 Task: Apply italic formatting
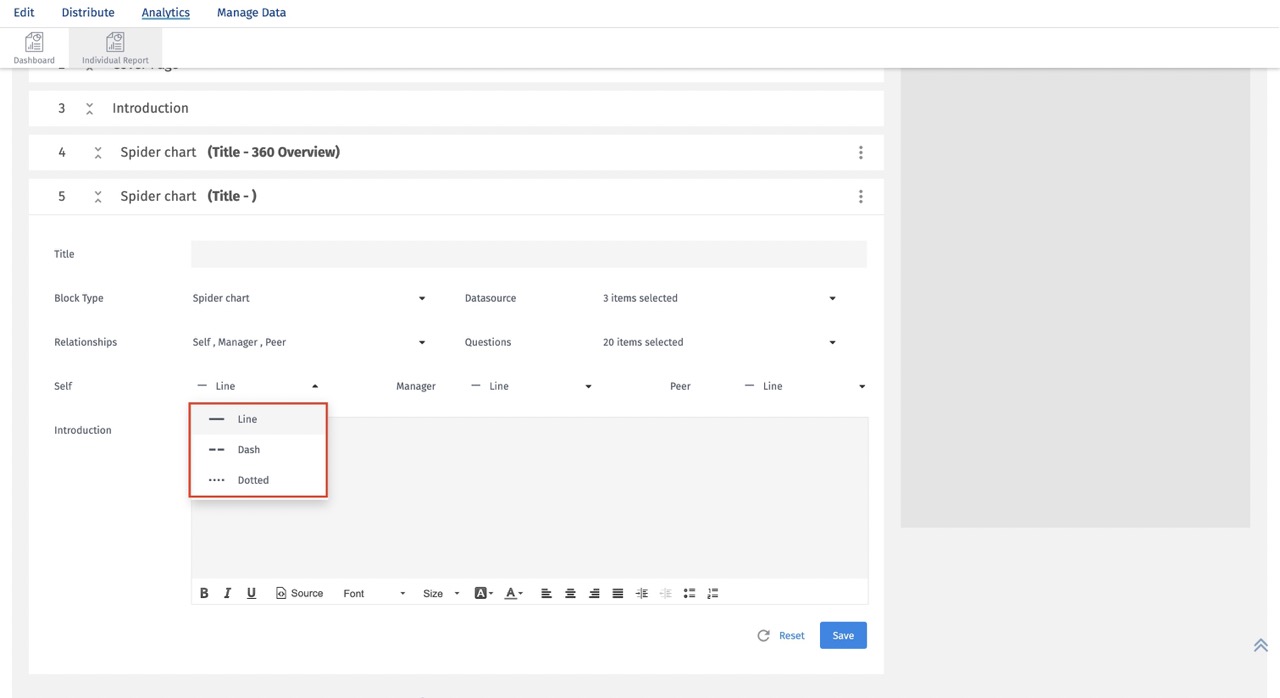(227, 592)
